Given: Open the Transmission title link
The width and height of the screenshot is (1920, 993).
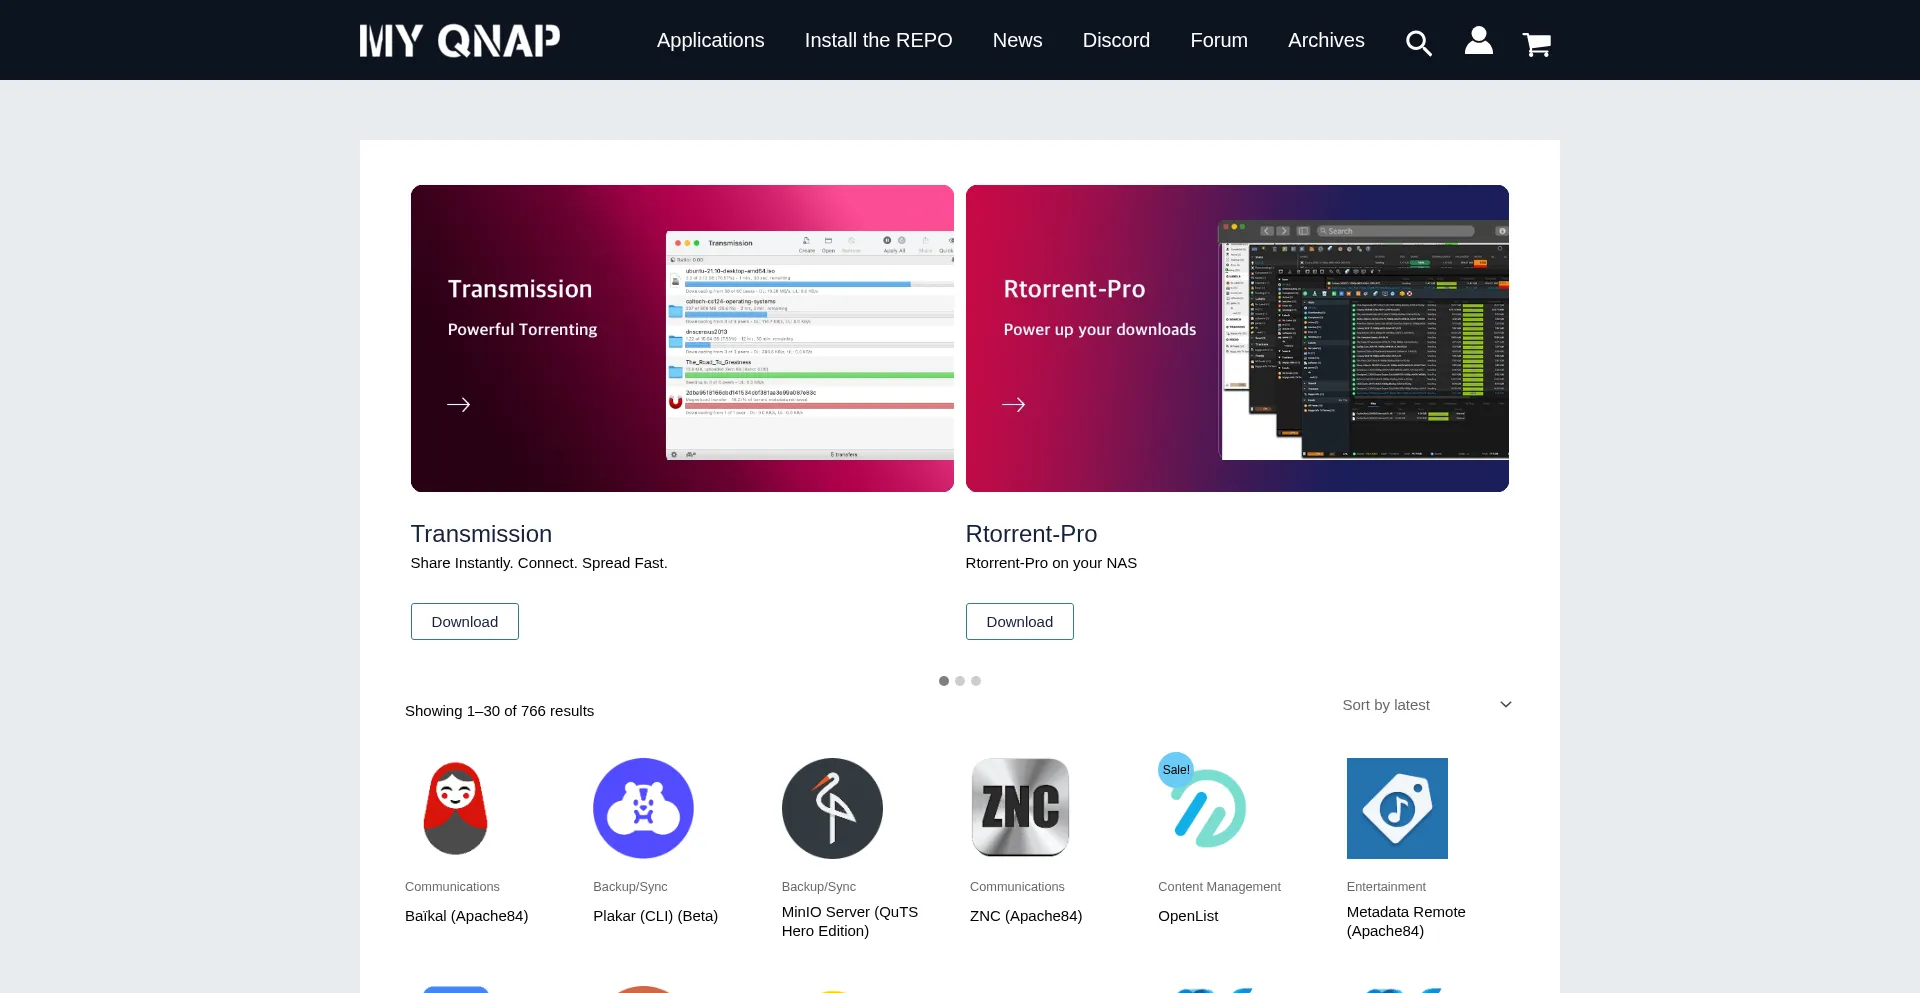Looking at the screenshot, I should [481, 534].
